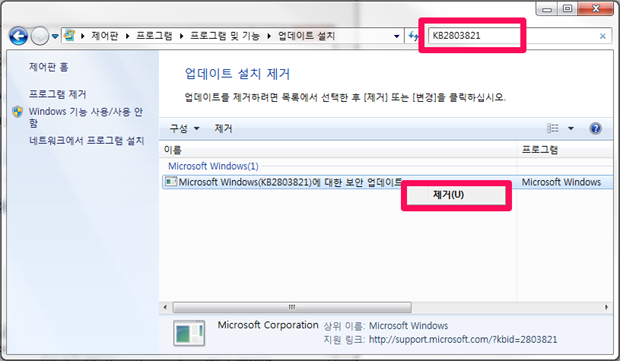The image size is (620, 361).
Task: Expand arrow after 프로그램 breadcrumb
Action: 181,36
